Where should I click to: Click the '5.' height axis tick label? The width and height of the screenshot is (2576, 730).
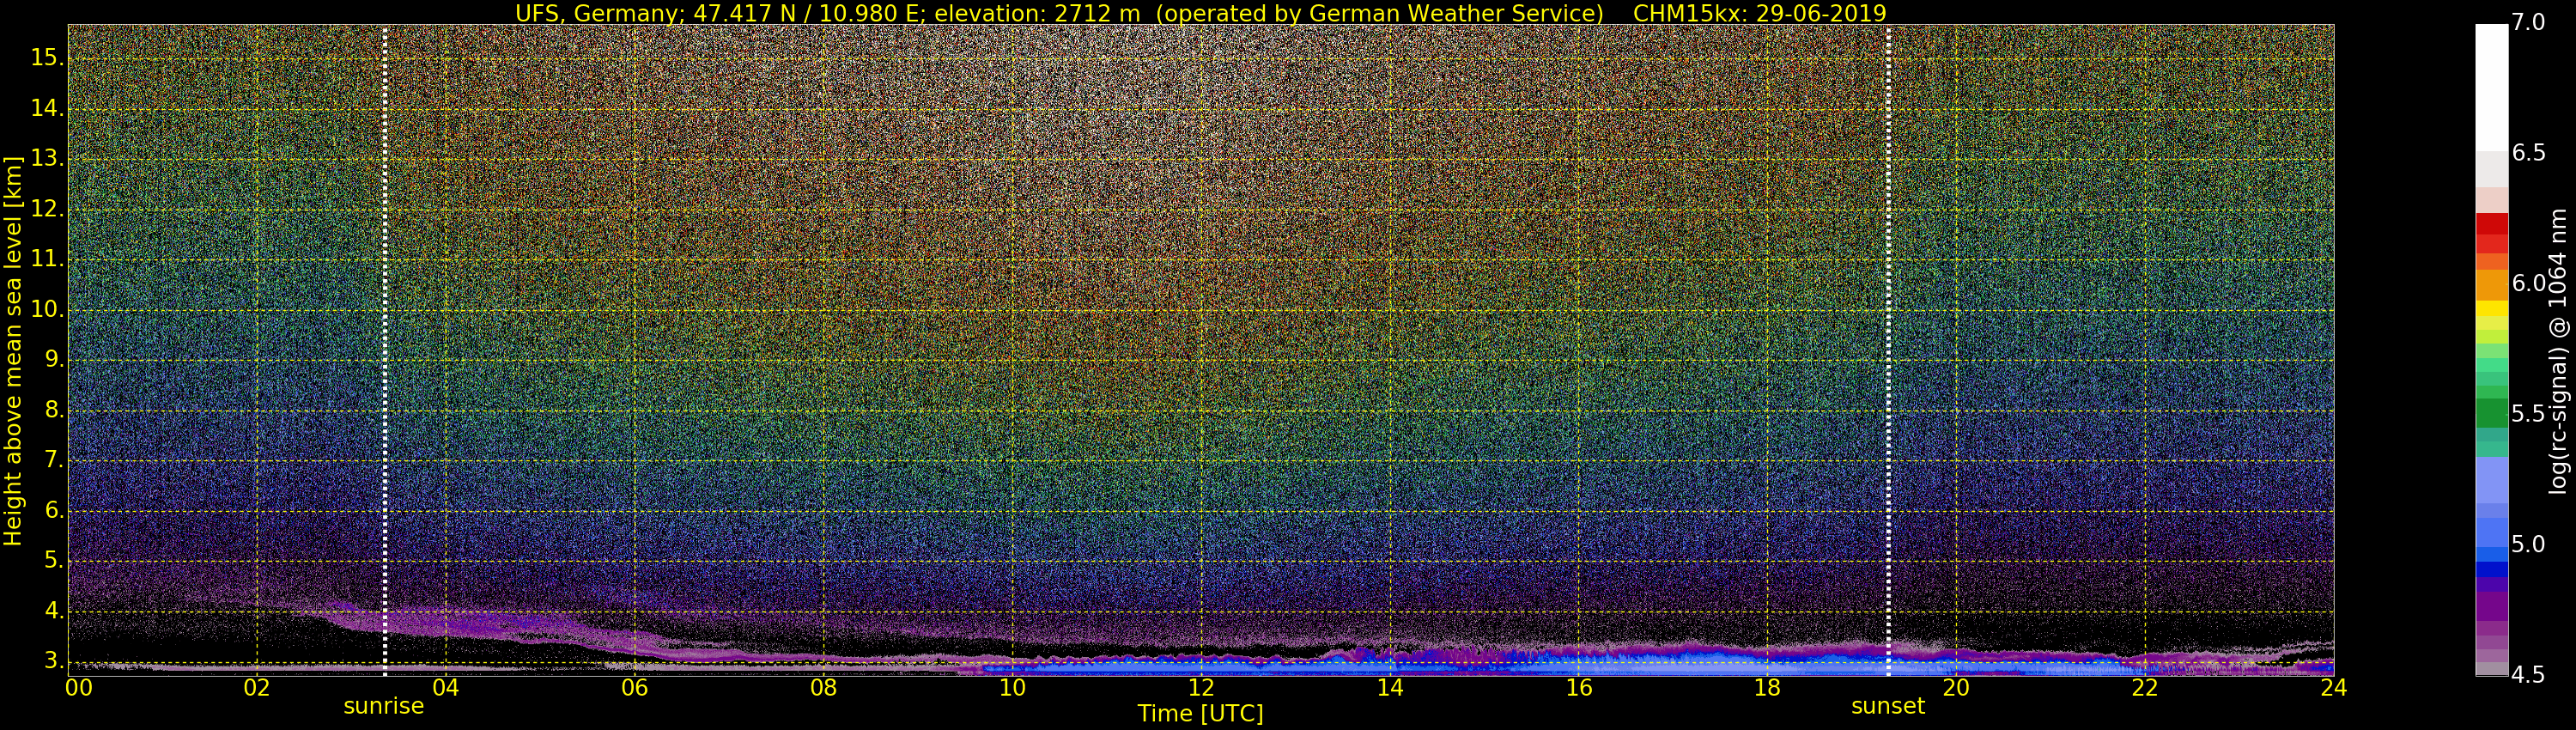[x=55, y=561]
